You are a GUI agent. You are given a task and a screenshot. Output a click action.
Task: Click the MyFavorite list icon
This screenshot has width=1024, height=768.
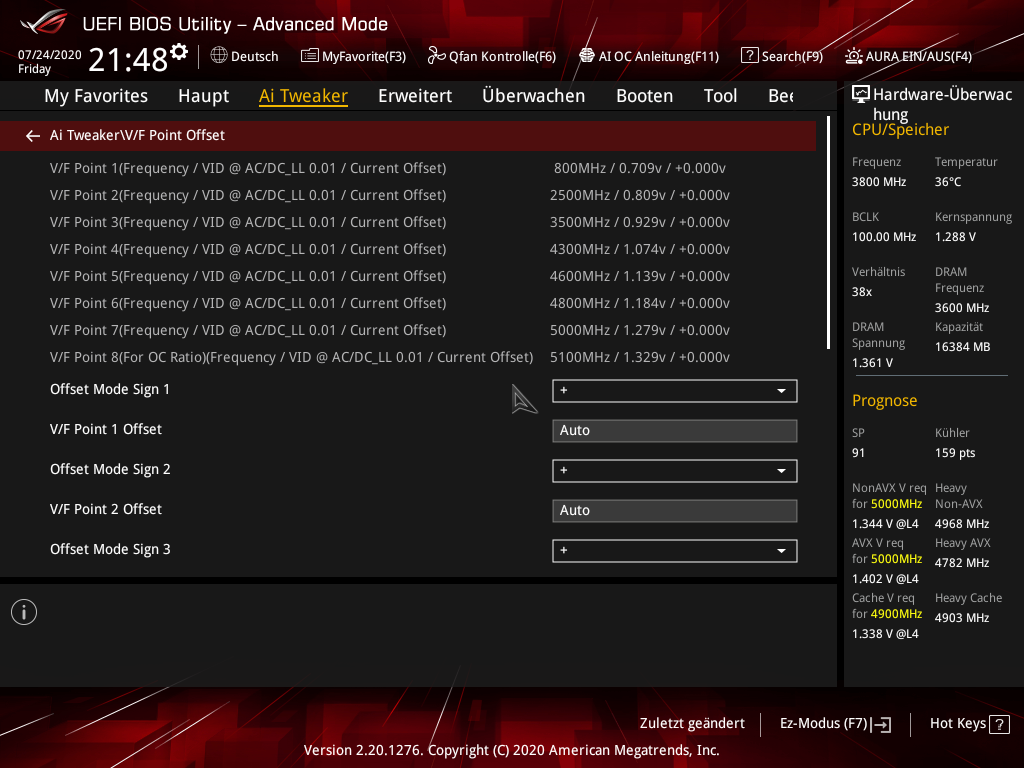tap(310, 56)
